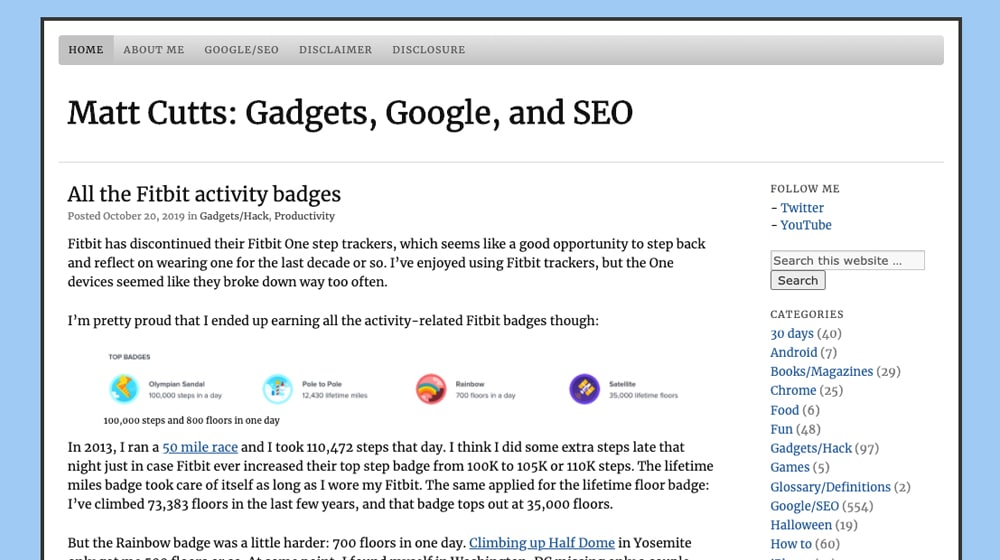This screenshot has width=1000, height=560.
Task: Open the Disclosure page
Action: pos(429,50)
